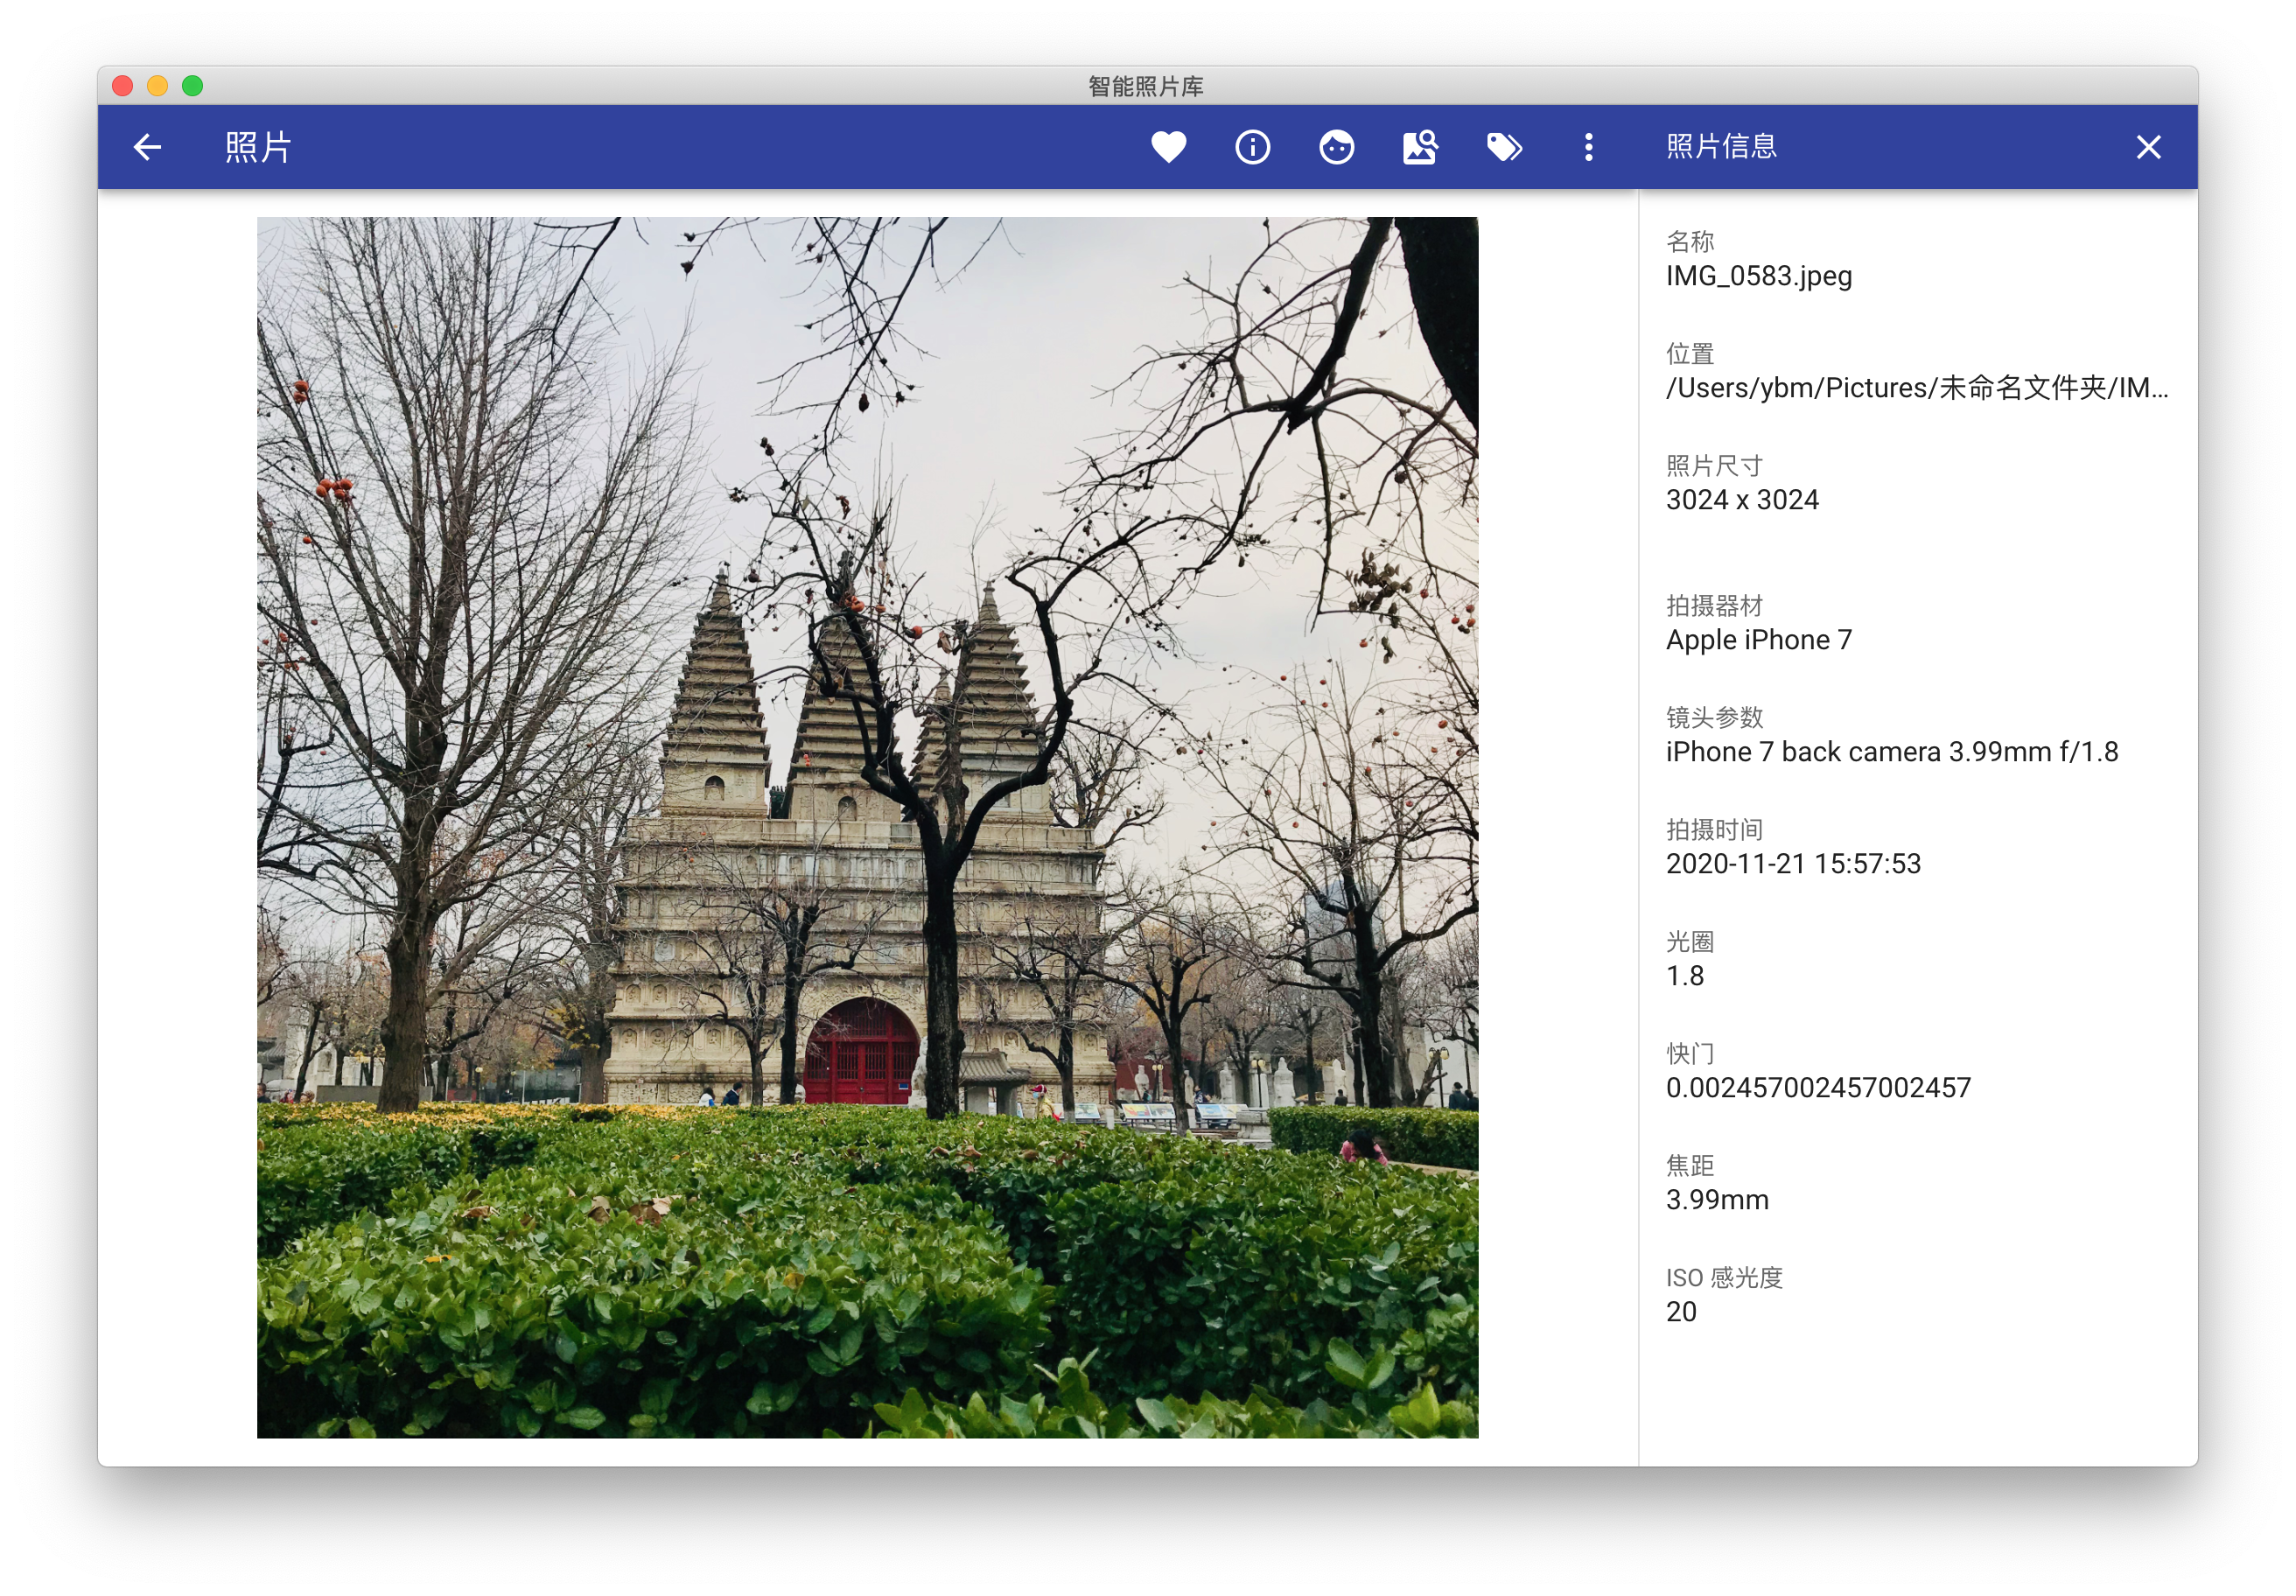Toggle the heart favorite icon
Viewport: 2296px width, 1596px height.
tap(1168, 147)
